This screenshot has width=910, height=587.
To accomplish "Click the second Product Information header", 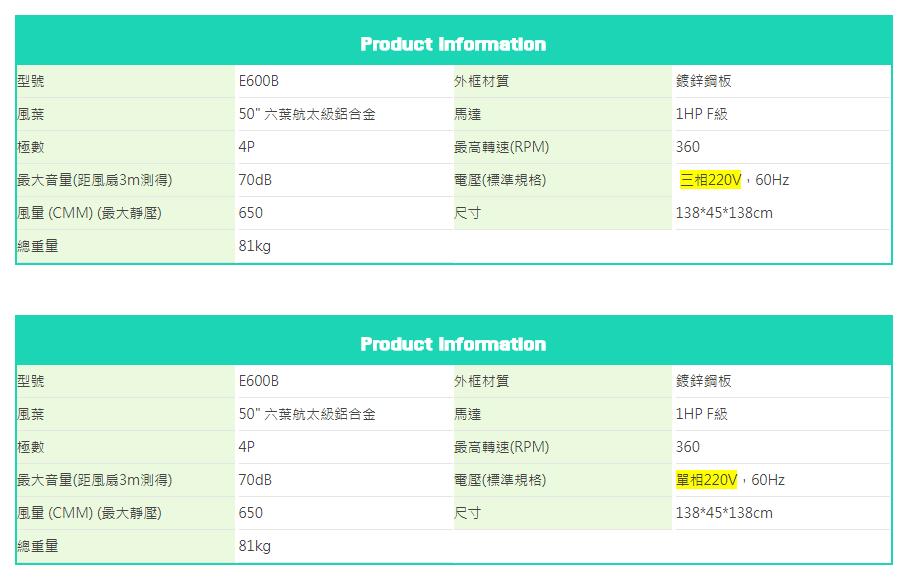I will (453, 344).
